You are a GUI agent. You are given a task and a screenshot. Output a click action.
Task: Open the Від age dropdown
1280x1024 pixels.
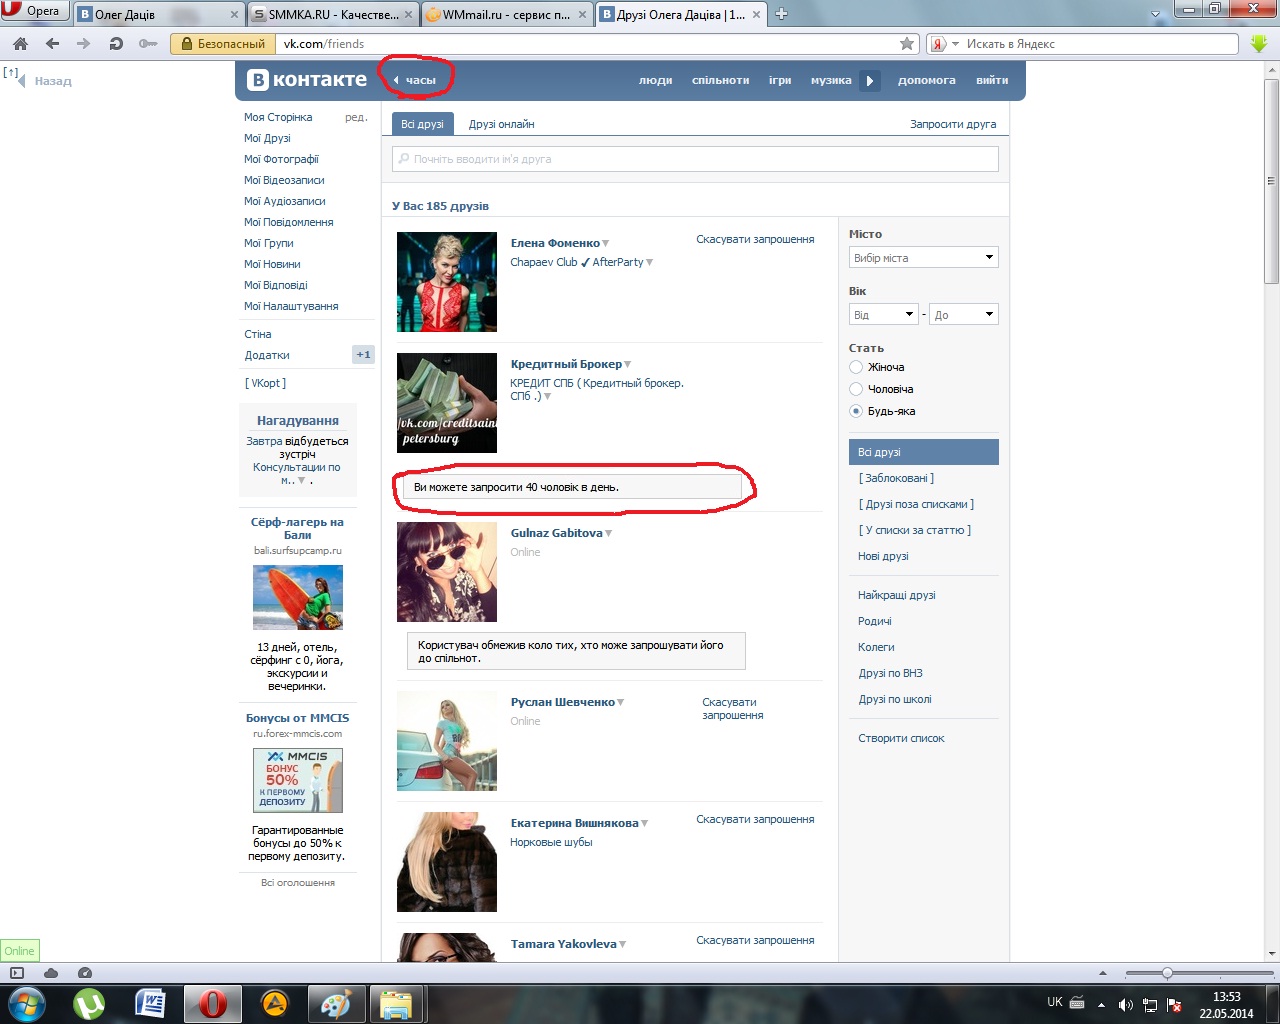tap(883, 315)
